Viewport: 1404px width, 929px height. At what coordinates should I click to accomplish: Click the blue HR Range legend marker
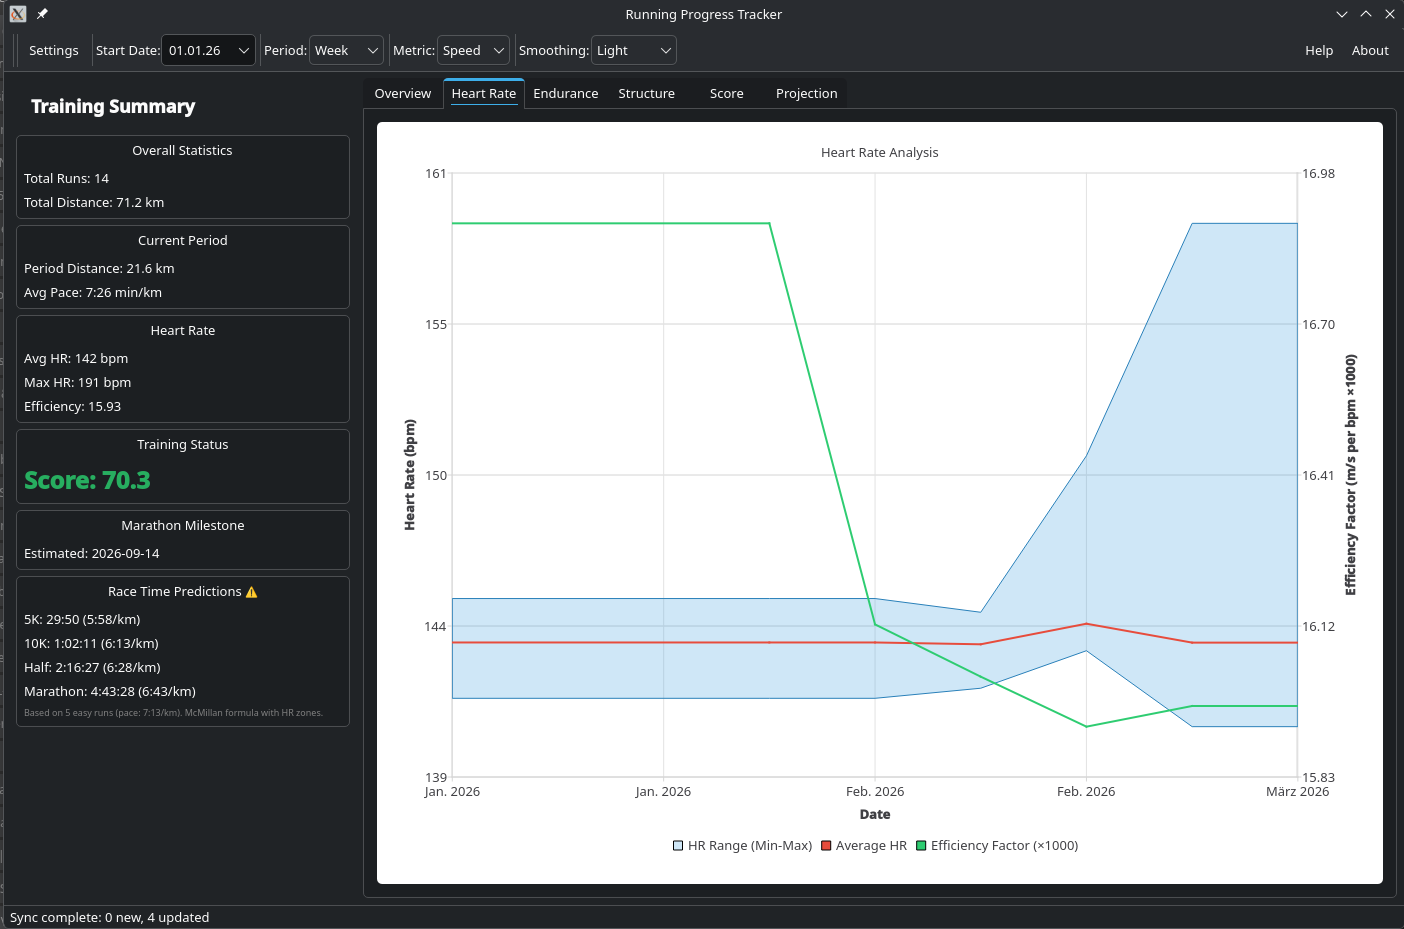tap(678, 845)
